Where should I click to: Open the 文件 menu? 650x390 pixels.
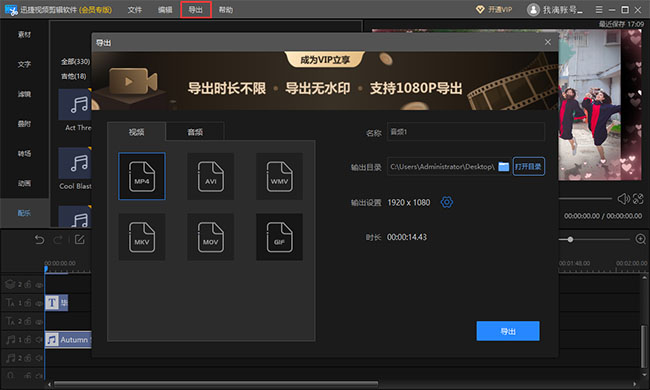tap(135, 10)
